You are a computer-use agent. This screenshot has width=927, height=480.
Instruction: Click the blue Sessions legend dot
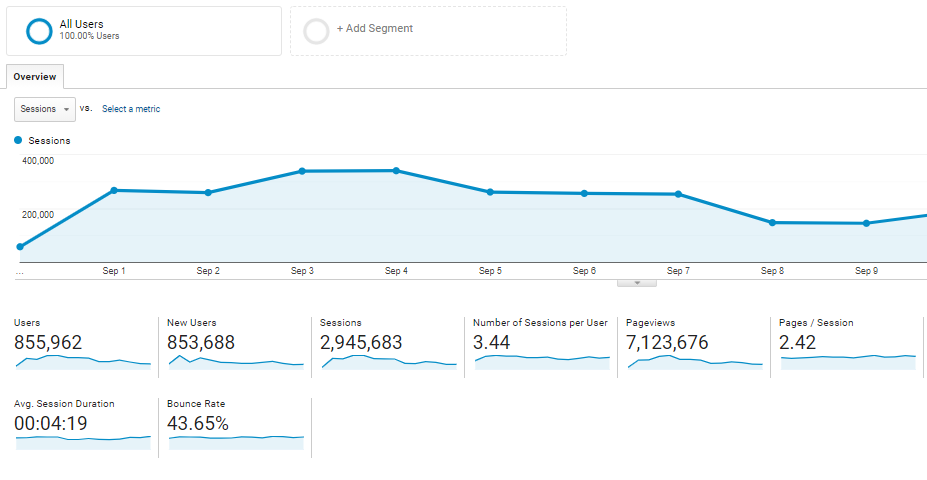click(x=18, y=141)
